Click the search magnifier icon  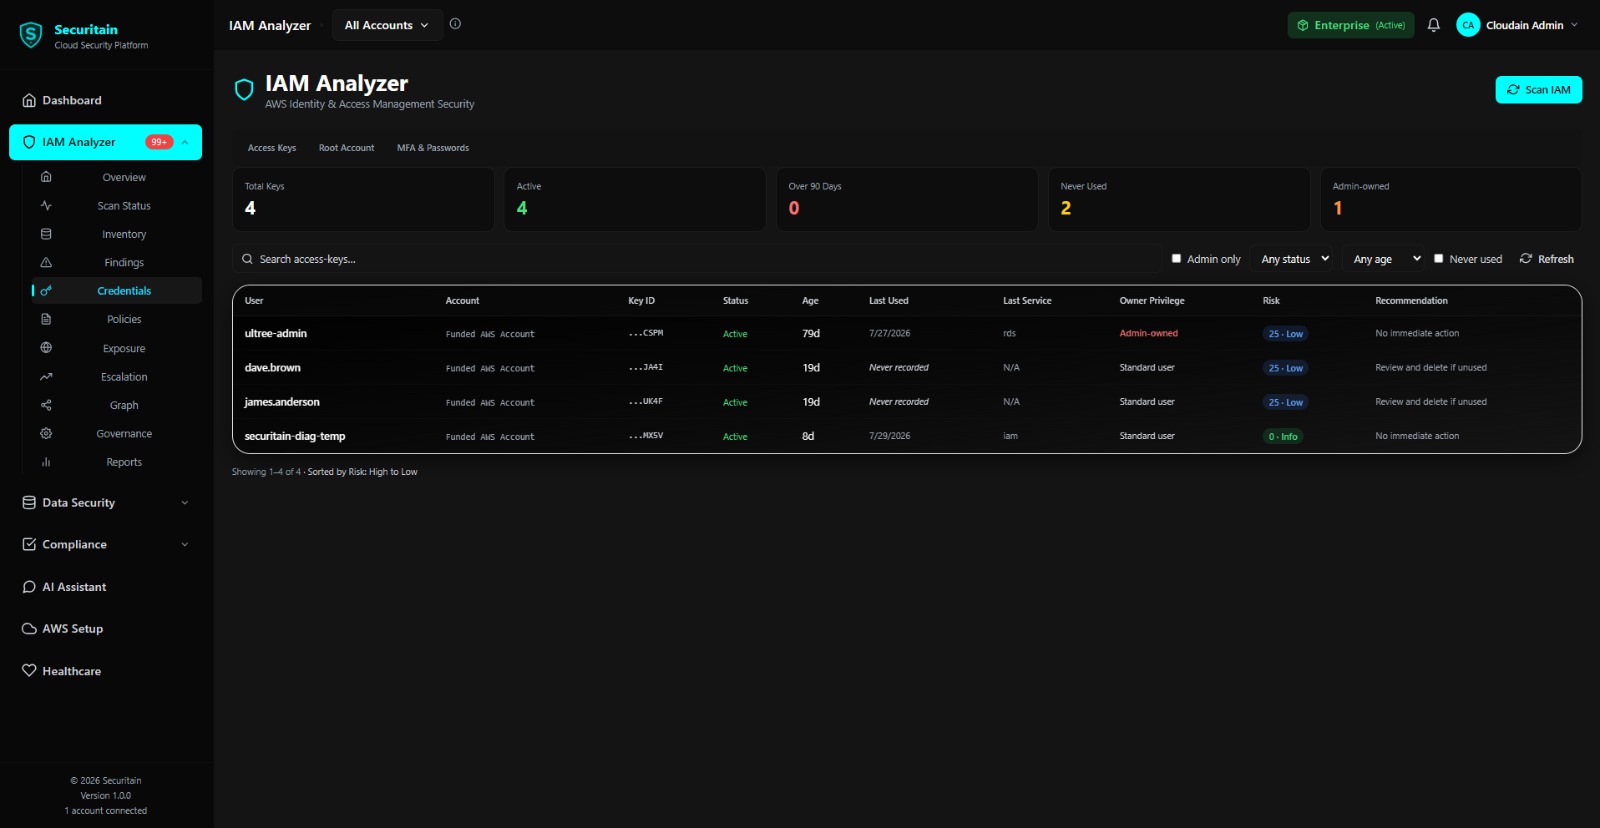[x=247, y=259]
